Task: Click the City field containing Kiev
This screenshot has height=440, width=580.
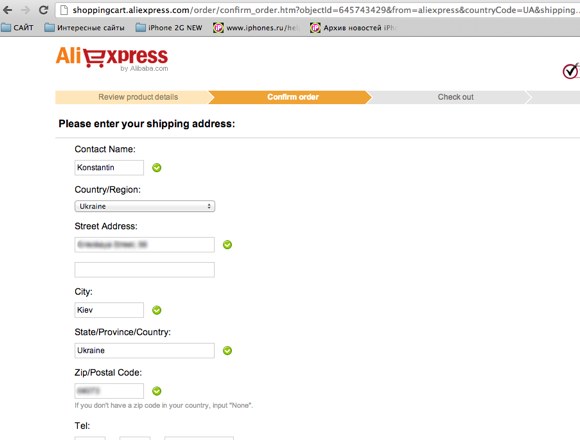Action: (109, 310)
